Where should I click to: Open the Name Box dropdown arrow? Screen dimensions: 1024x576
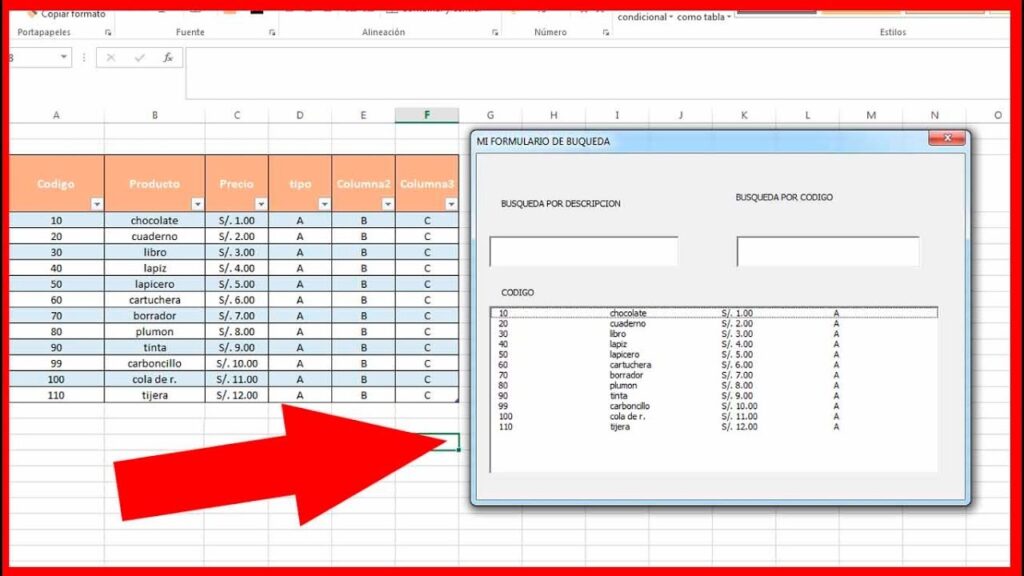click(63, 57)
